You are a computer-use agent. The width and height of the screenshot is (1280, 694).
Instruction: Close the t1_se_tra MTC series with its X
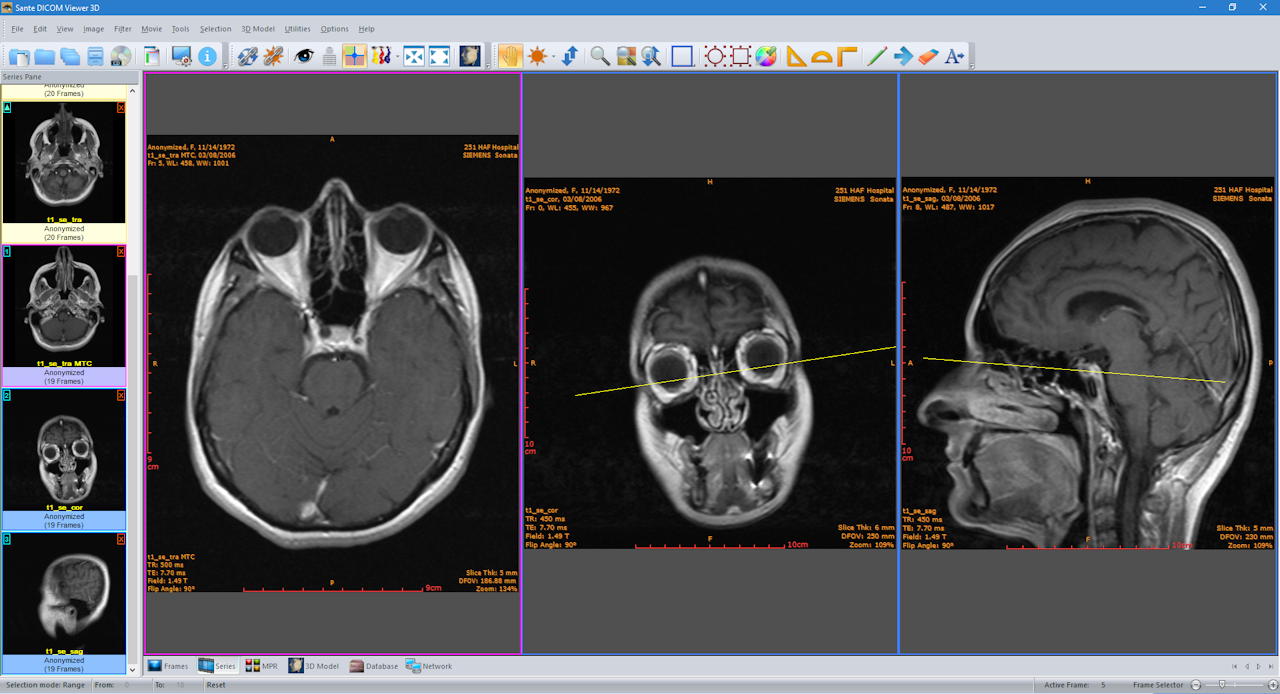[x=121, y=251]
